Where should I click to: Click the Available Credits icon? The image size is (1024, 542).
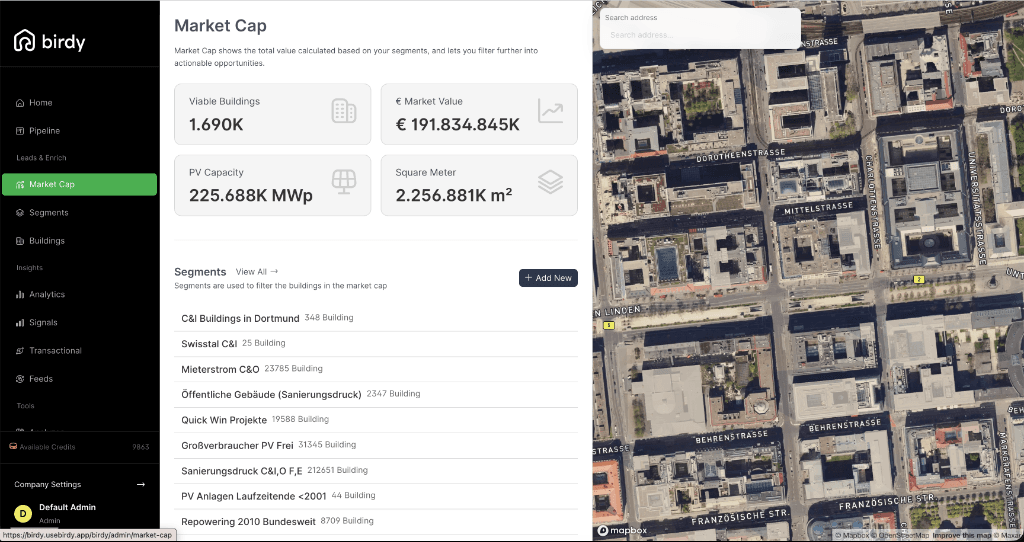pyautogui.click(x=13, y=447)
